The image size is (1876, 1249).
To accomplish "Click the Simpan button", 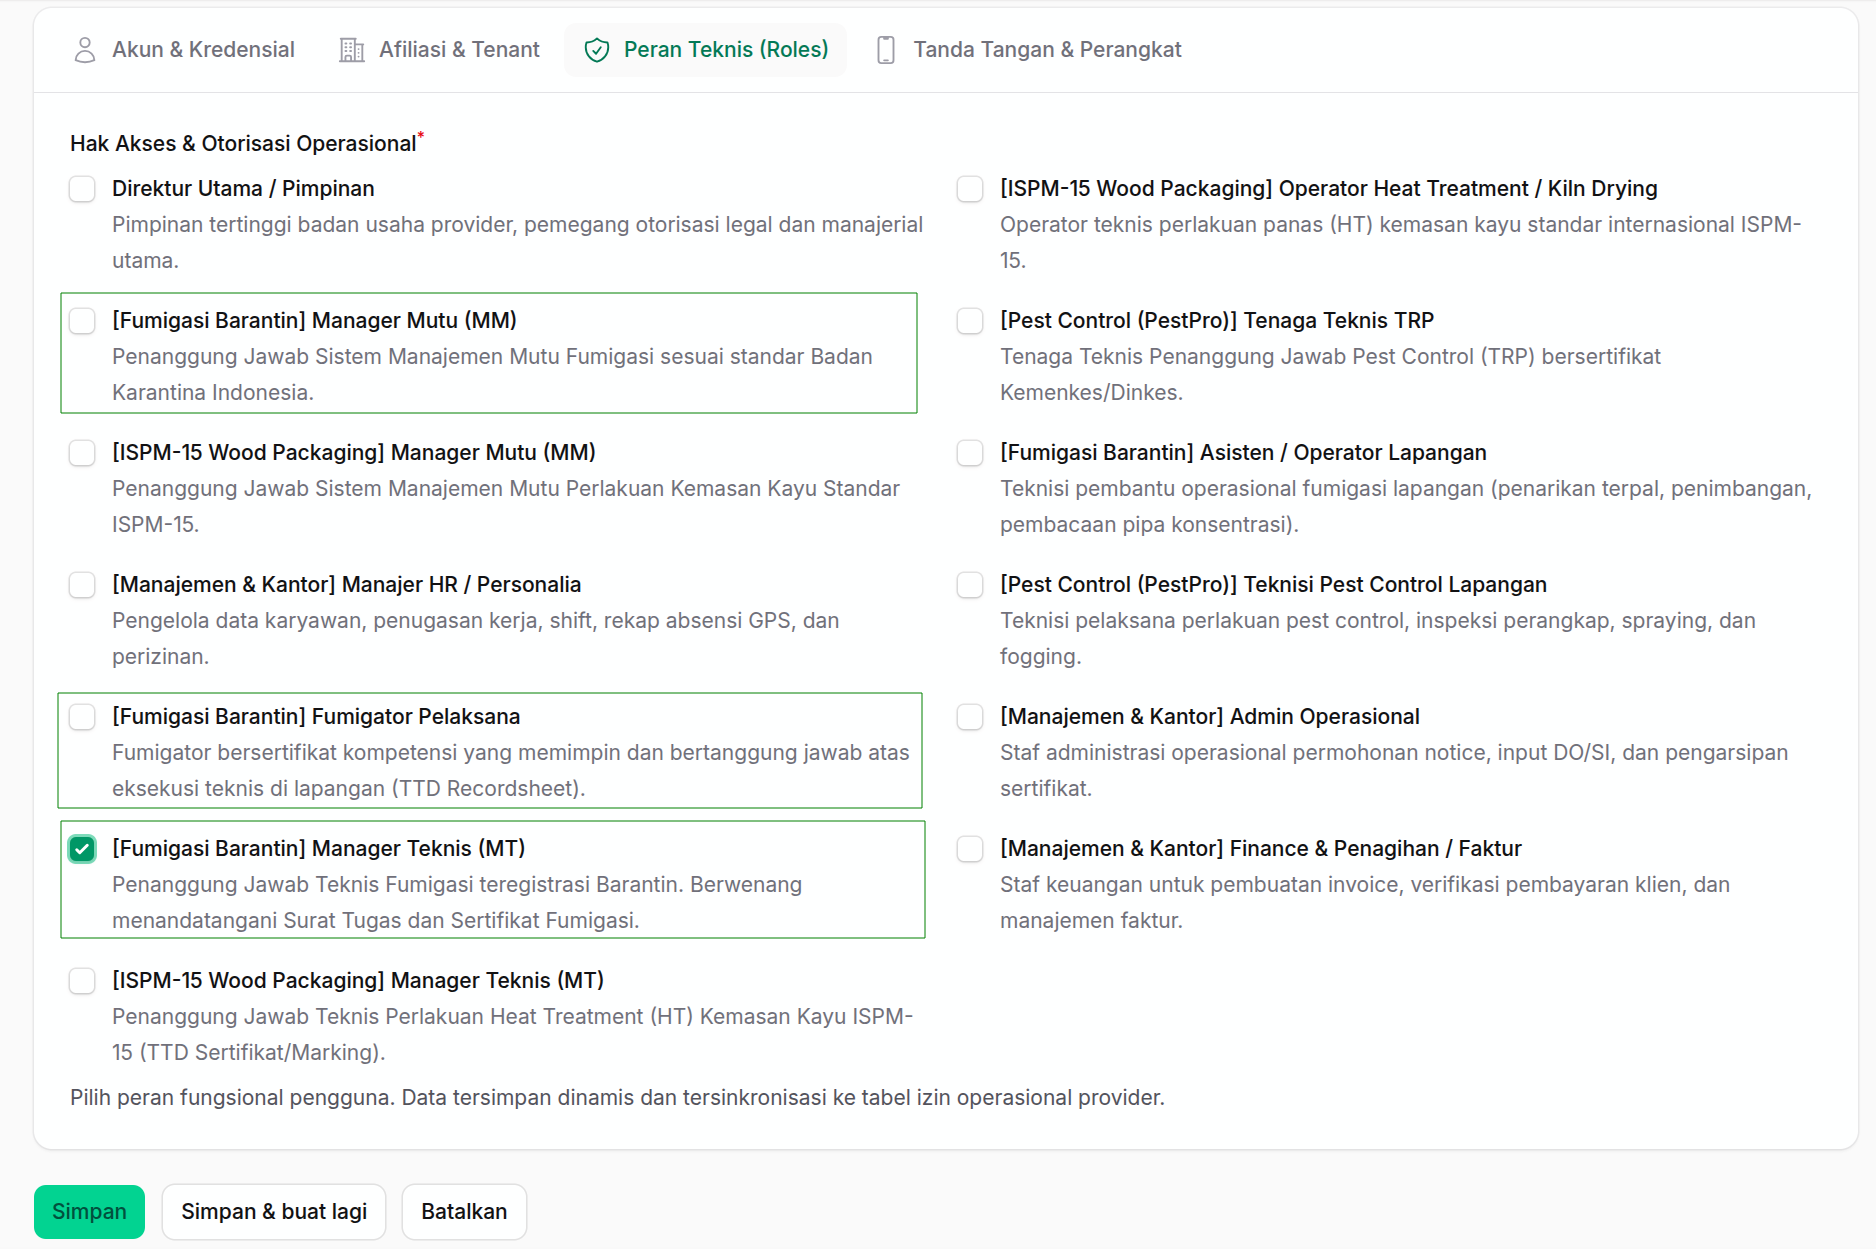I will 89,1212.
